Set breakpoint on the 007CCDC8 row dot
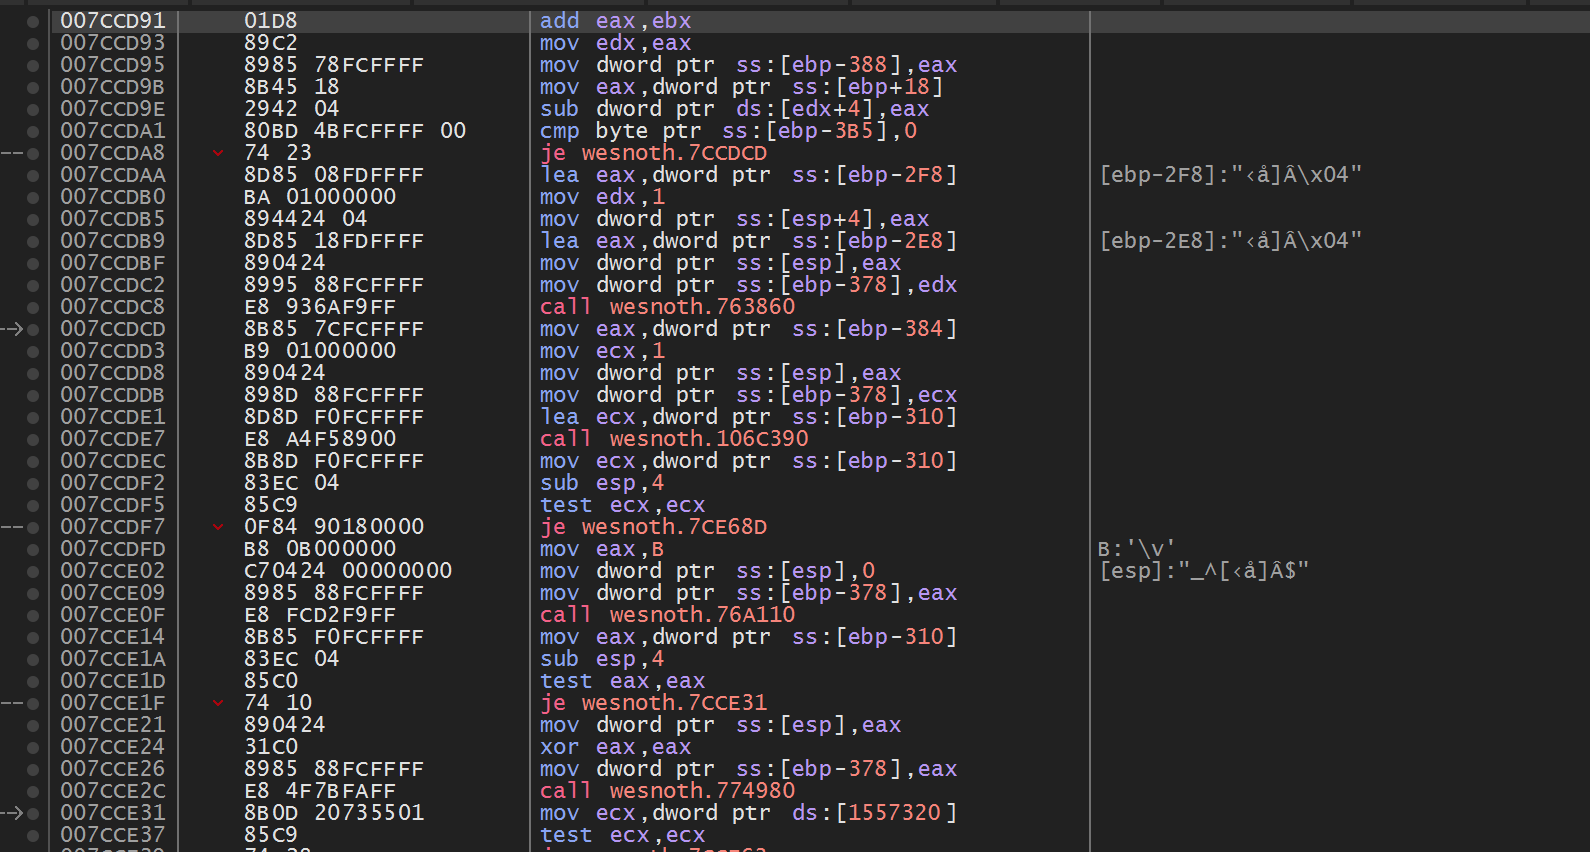The width and height of the screenshot is (1590, 852). (x=33, y=307)
